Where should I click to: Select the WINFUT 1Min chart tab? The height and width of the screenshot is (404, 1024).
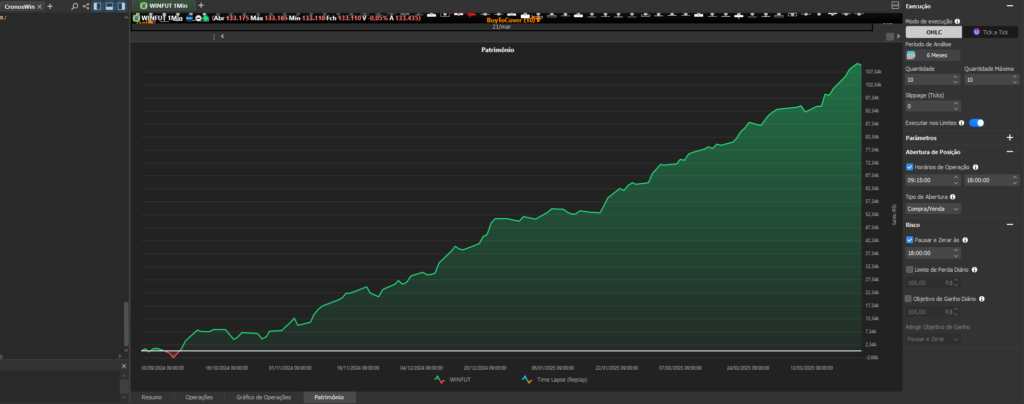coord(163,5)
